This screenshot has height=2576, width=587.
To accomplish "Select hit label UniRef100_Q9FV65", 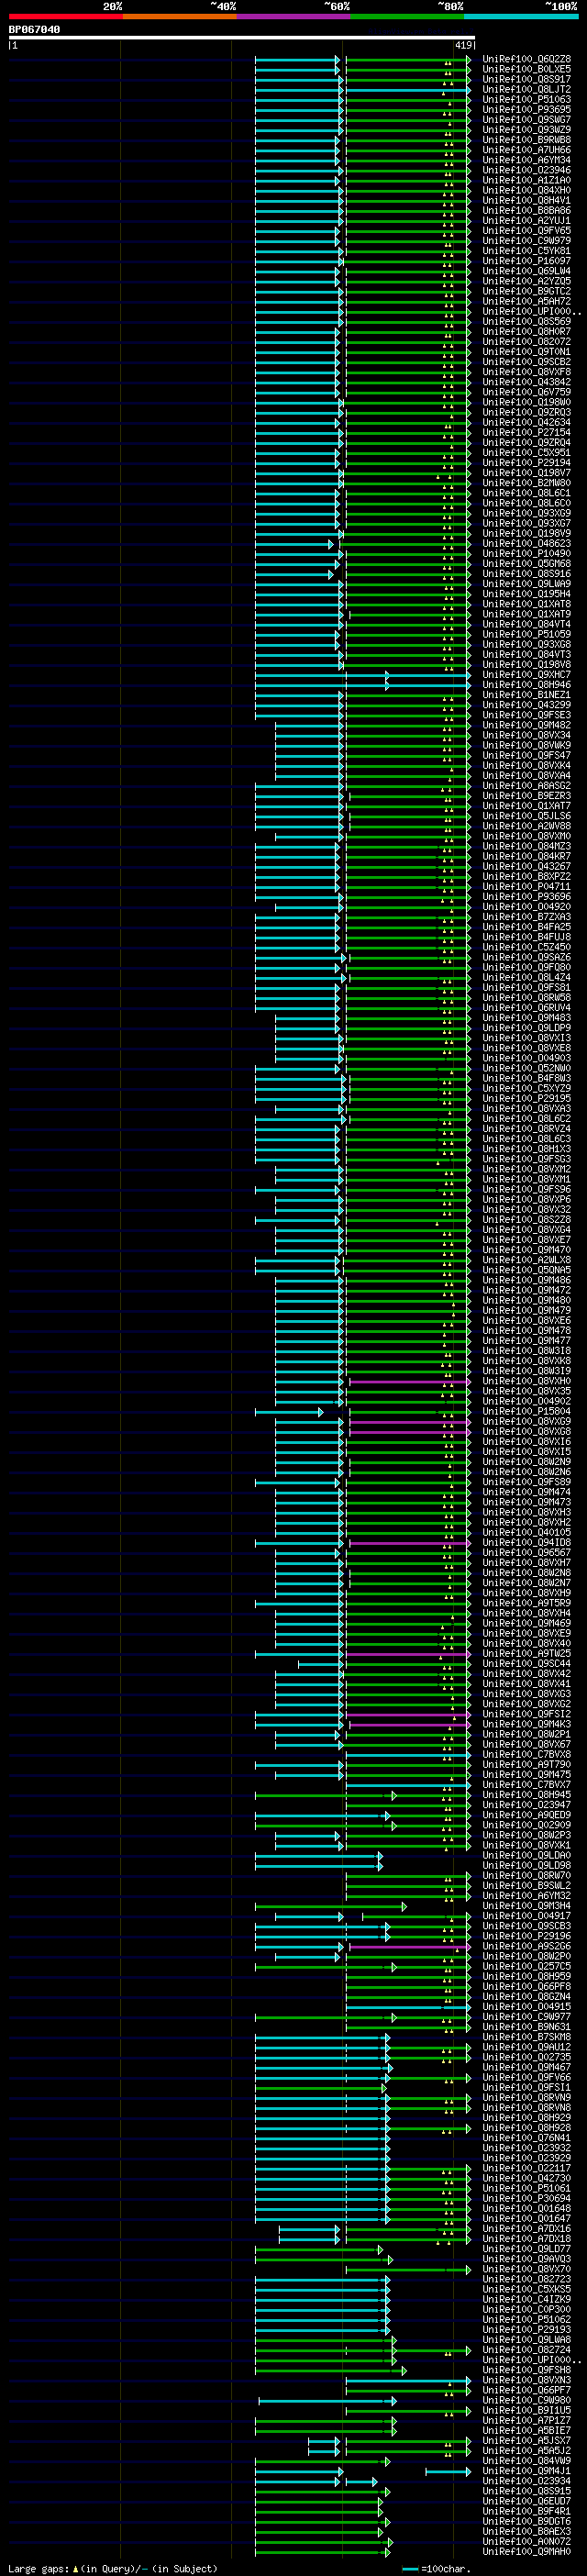I will (x=527, y=230).
